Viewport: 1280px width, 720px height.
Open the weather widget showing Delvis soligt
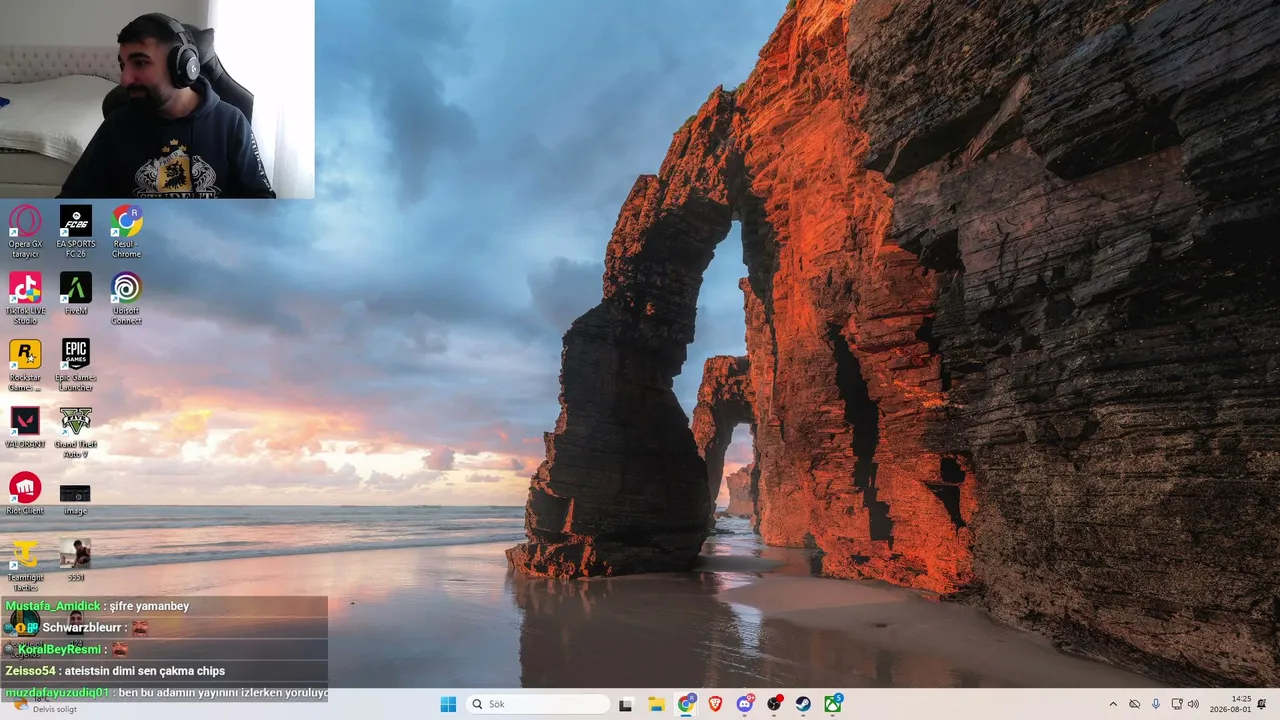[x=45, y=706]
